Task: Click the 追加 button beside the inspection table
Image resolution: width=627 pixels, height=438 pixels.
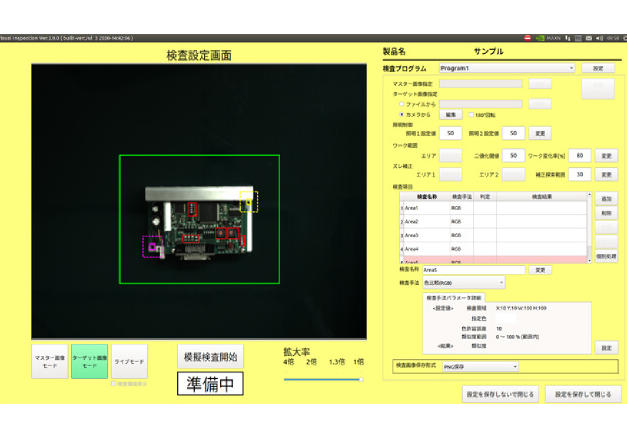Action: 606,199
